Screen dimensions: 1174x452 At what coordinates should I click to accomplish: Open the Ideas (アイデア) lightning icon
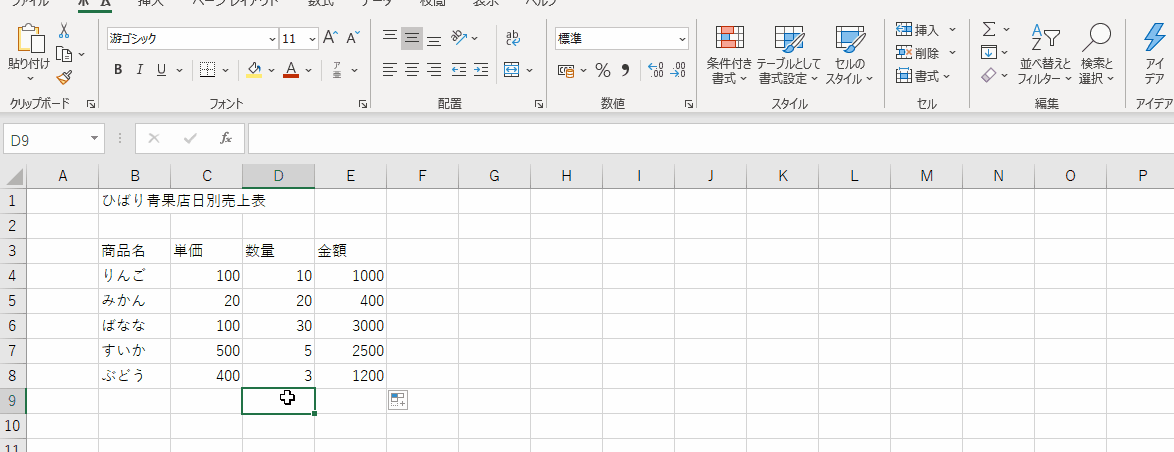click(1154, 55)
